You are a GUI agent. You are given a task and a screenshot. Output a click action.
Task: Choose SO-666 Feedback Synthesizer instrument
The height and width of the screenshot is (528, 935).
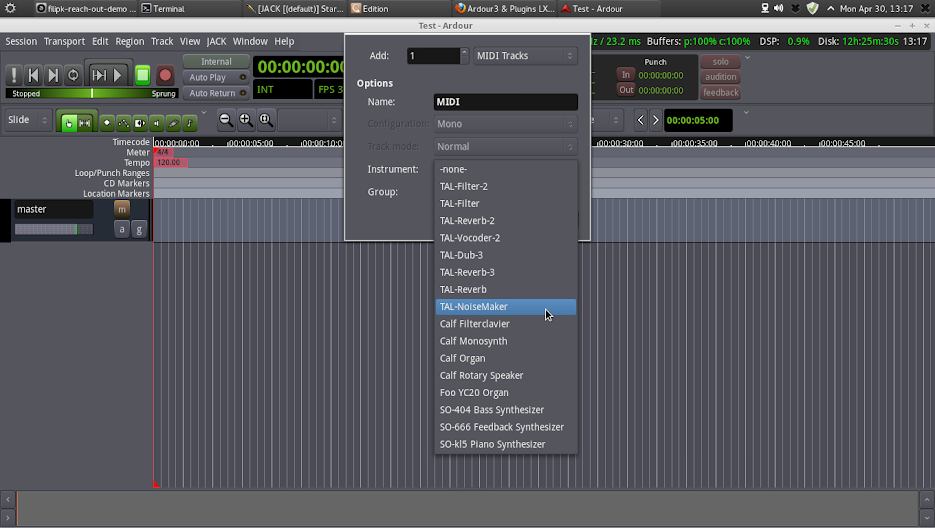point(506,427)
